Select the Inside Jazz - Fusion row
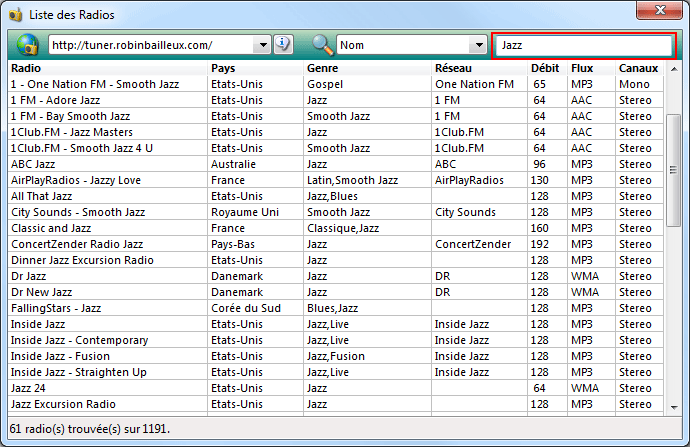This screenshot has width=690, height=447. point(335,356)
